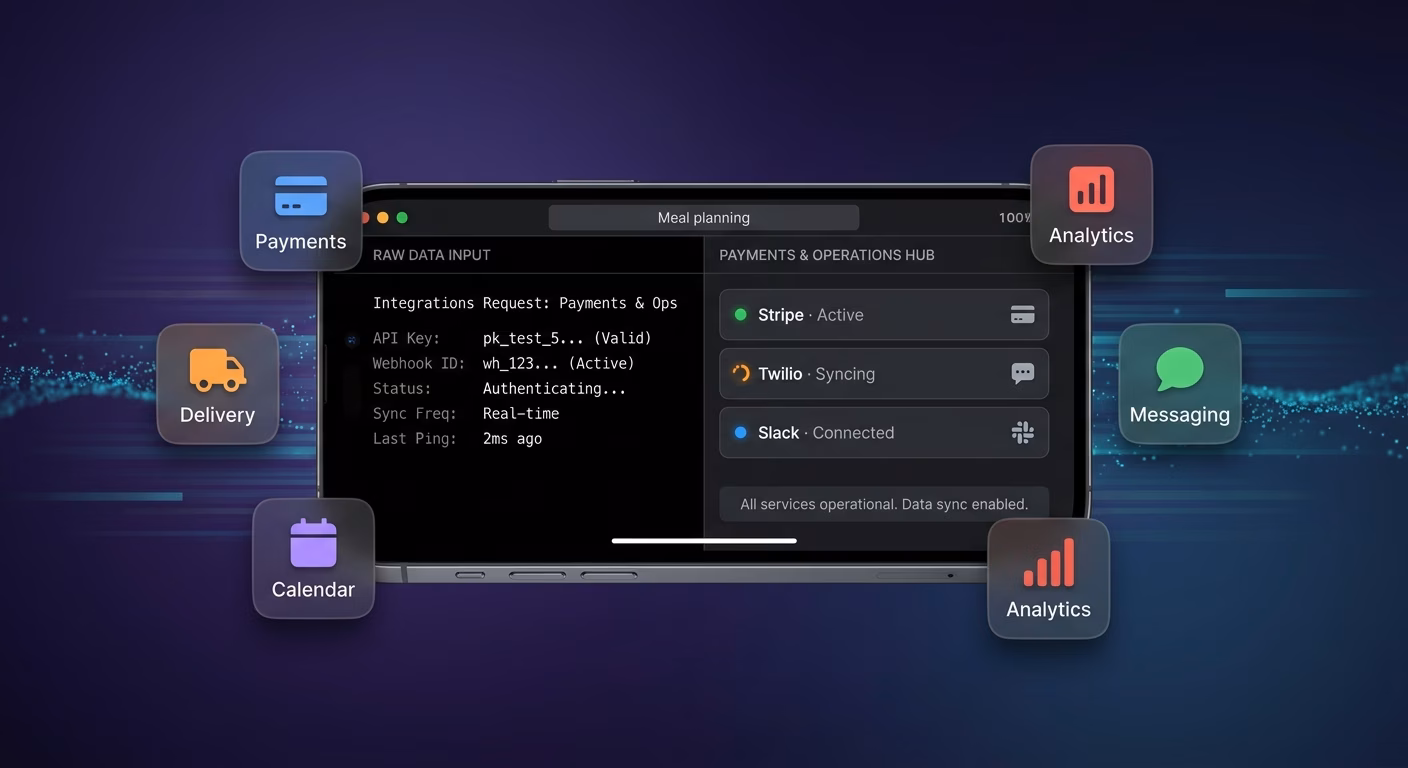This screenshot has height=768, width=1408.
Task: Click the pk_test_5... (Valid) value
Action: pos(567,339)
